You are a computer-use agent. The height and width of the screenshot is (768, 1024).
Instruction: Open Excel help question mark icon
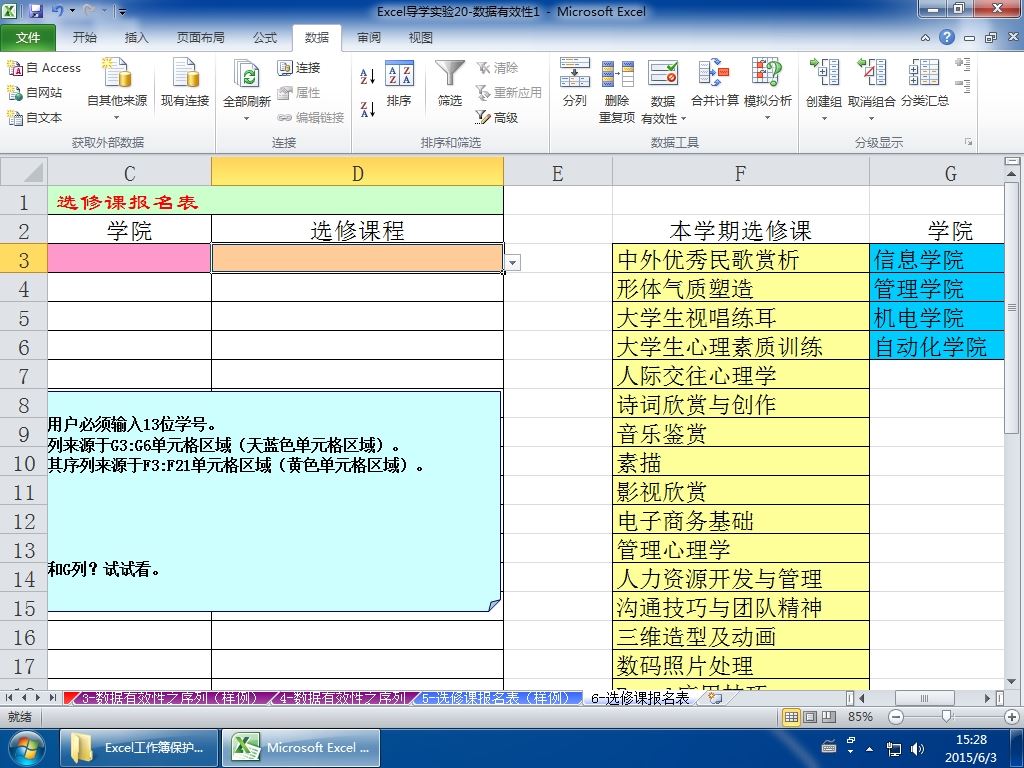[x=947, y=37]
